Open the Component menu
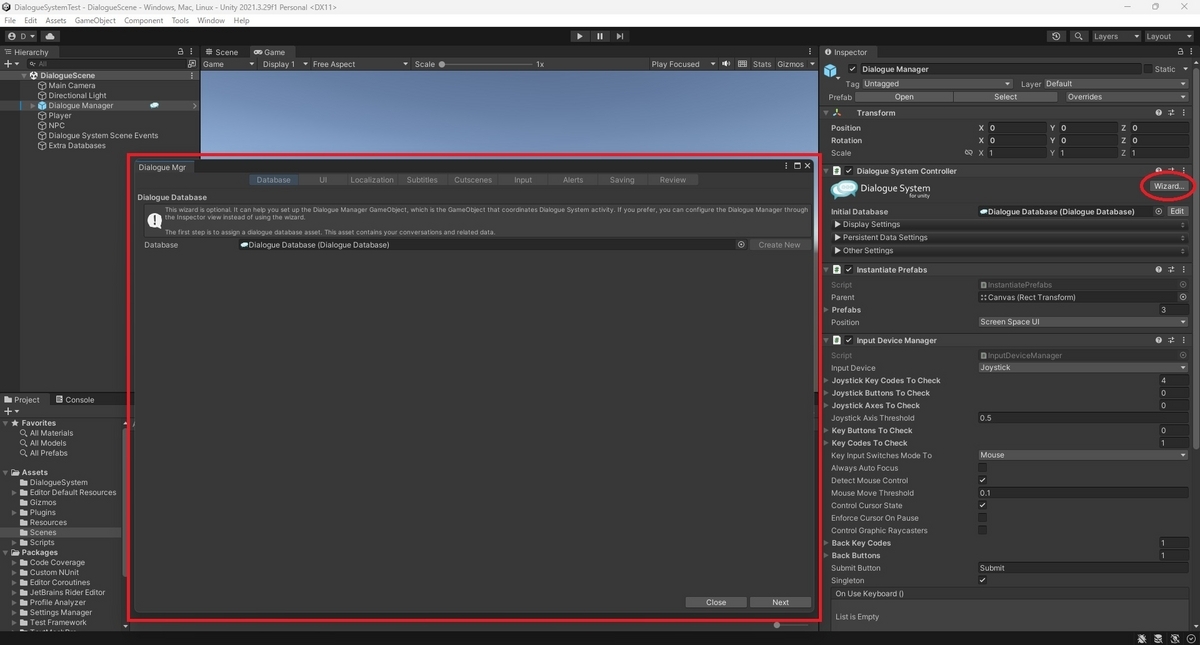 click(143, 20)
